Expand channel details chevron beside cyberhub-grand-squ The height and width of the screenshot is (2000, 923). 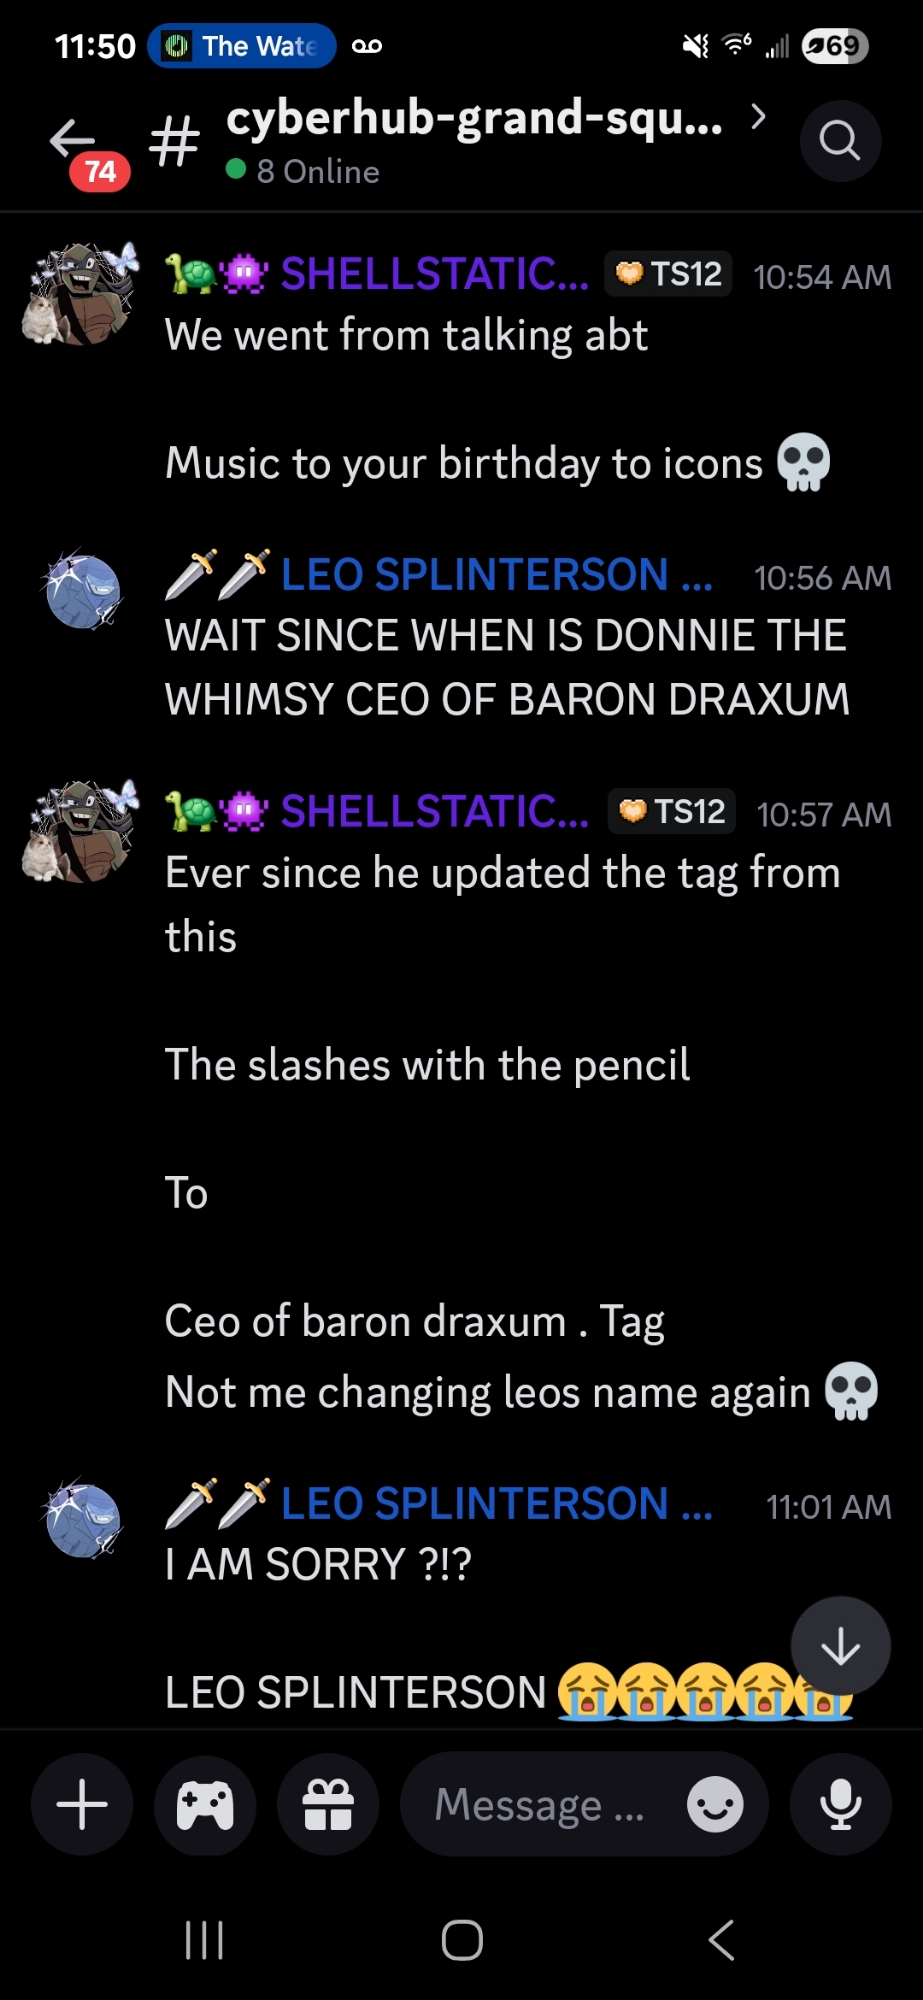(758, 117)
